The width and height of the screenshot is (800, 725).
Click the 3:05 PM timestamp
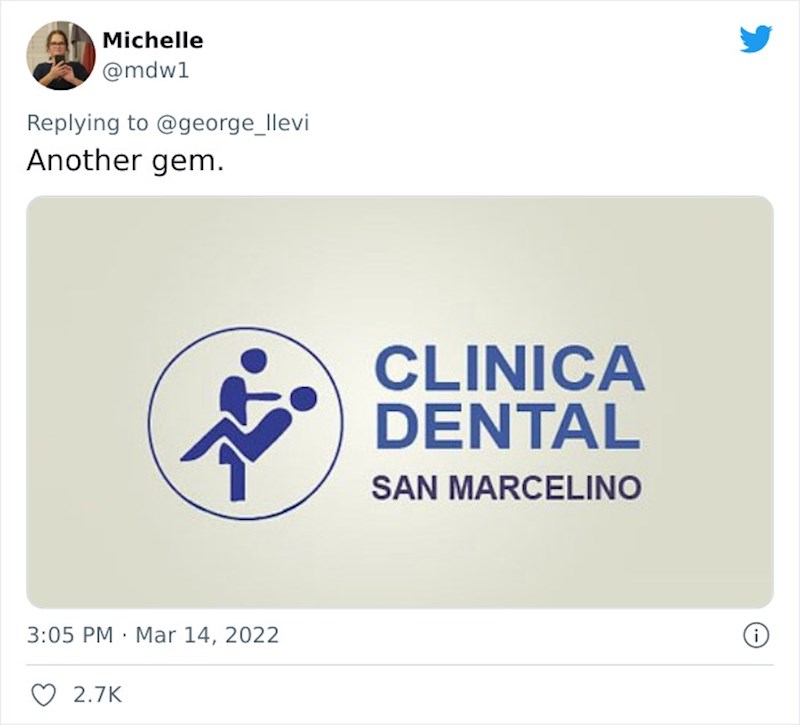coord(69,635)
